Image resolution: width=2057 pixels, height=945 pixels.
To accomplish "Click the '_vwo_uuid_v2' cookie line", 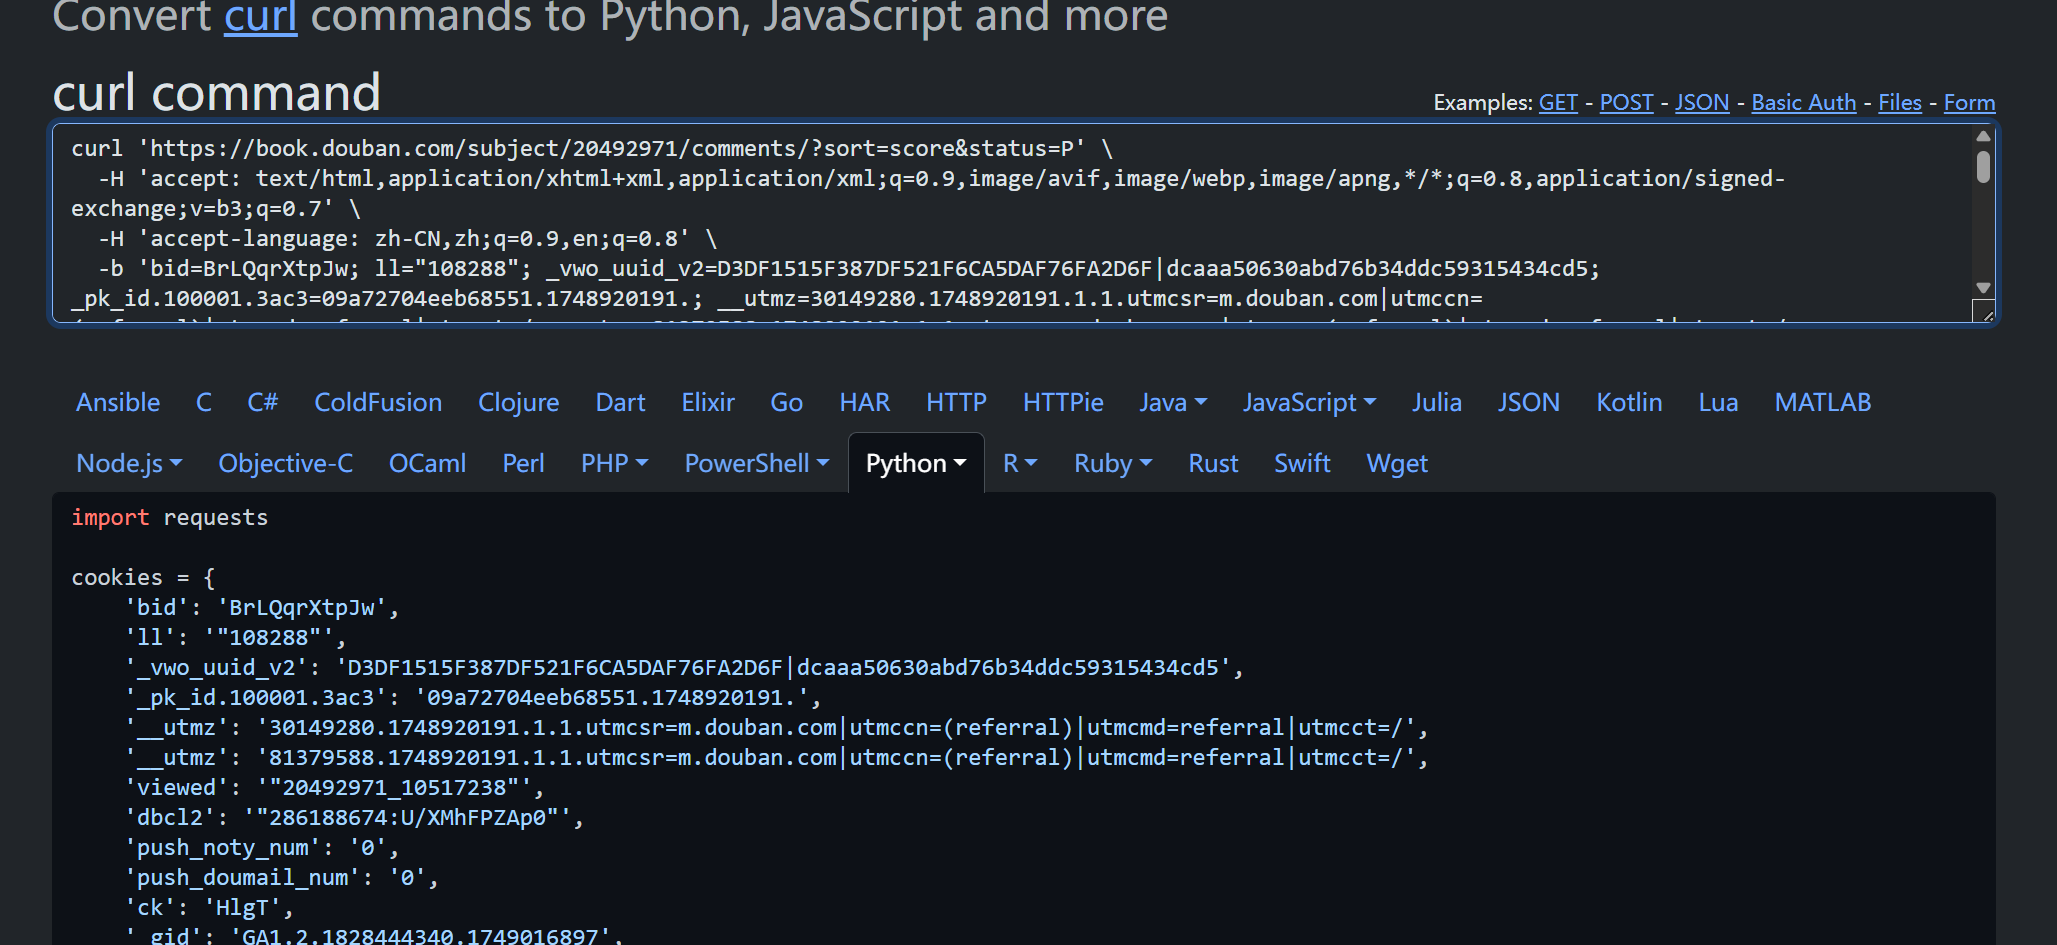I will pyautogui.click(x=685, y=667).
